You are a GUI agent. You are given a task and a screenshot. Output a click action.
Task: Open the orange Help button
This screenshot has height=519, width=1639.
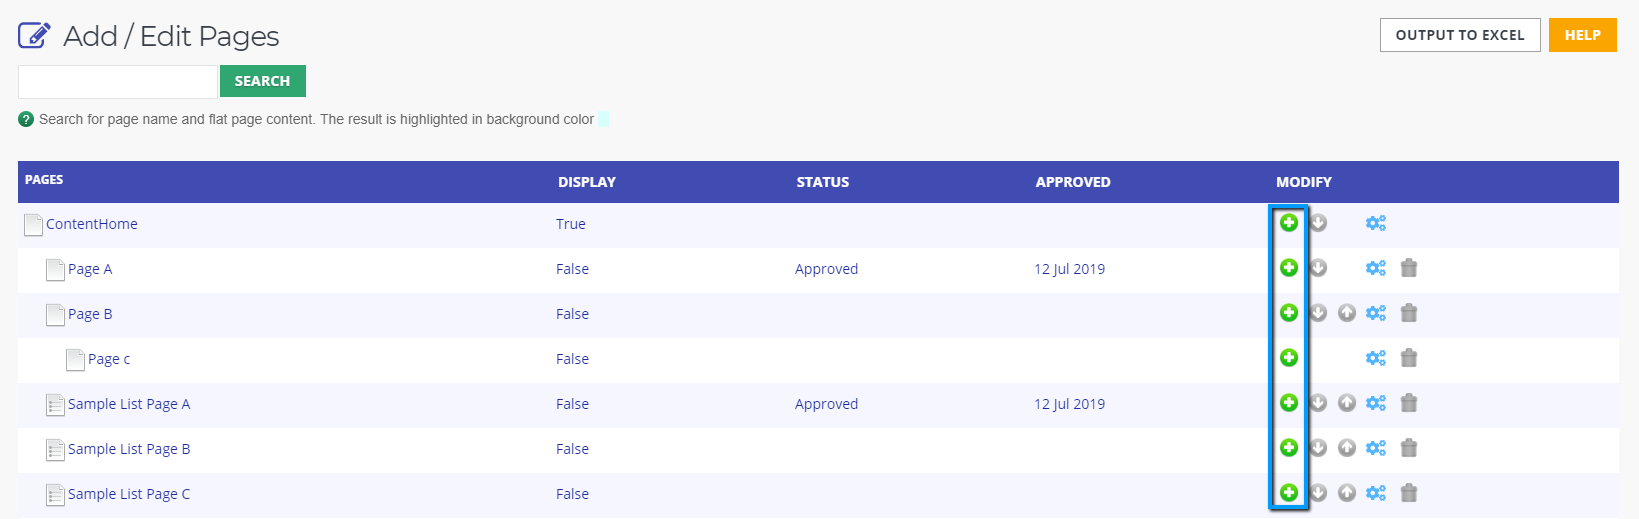point(1582,35)
